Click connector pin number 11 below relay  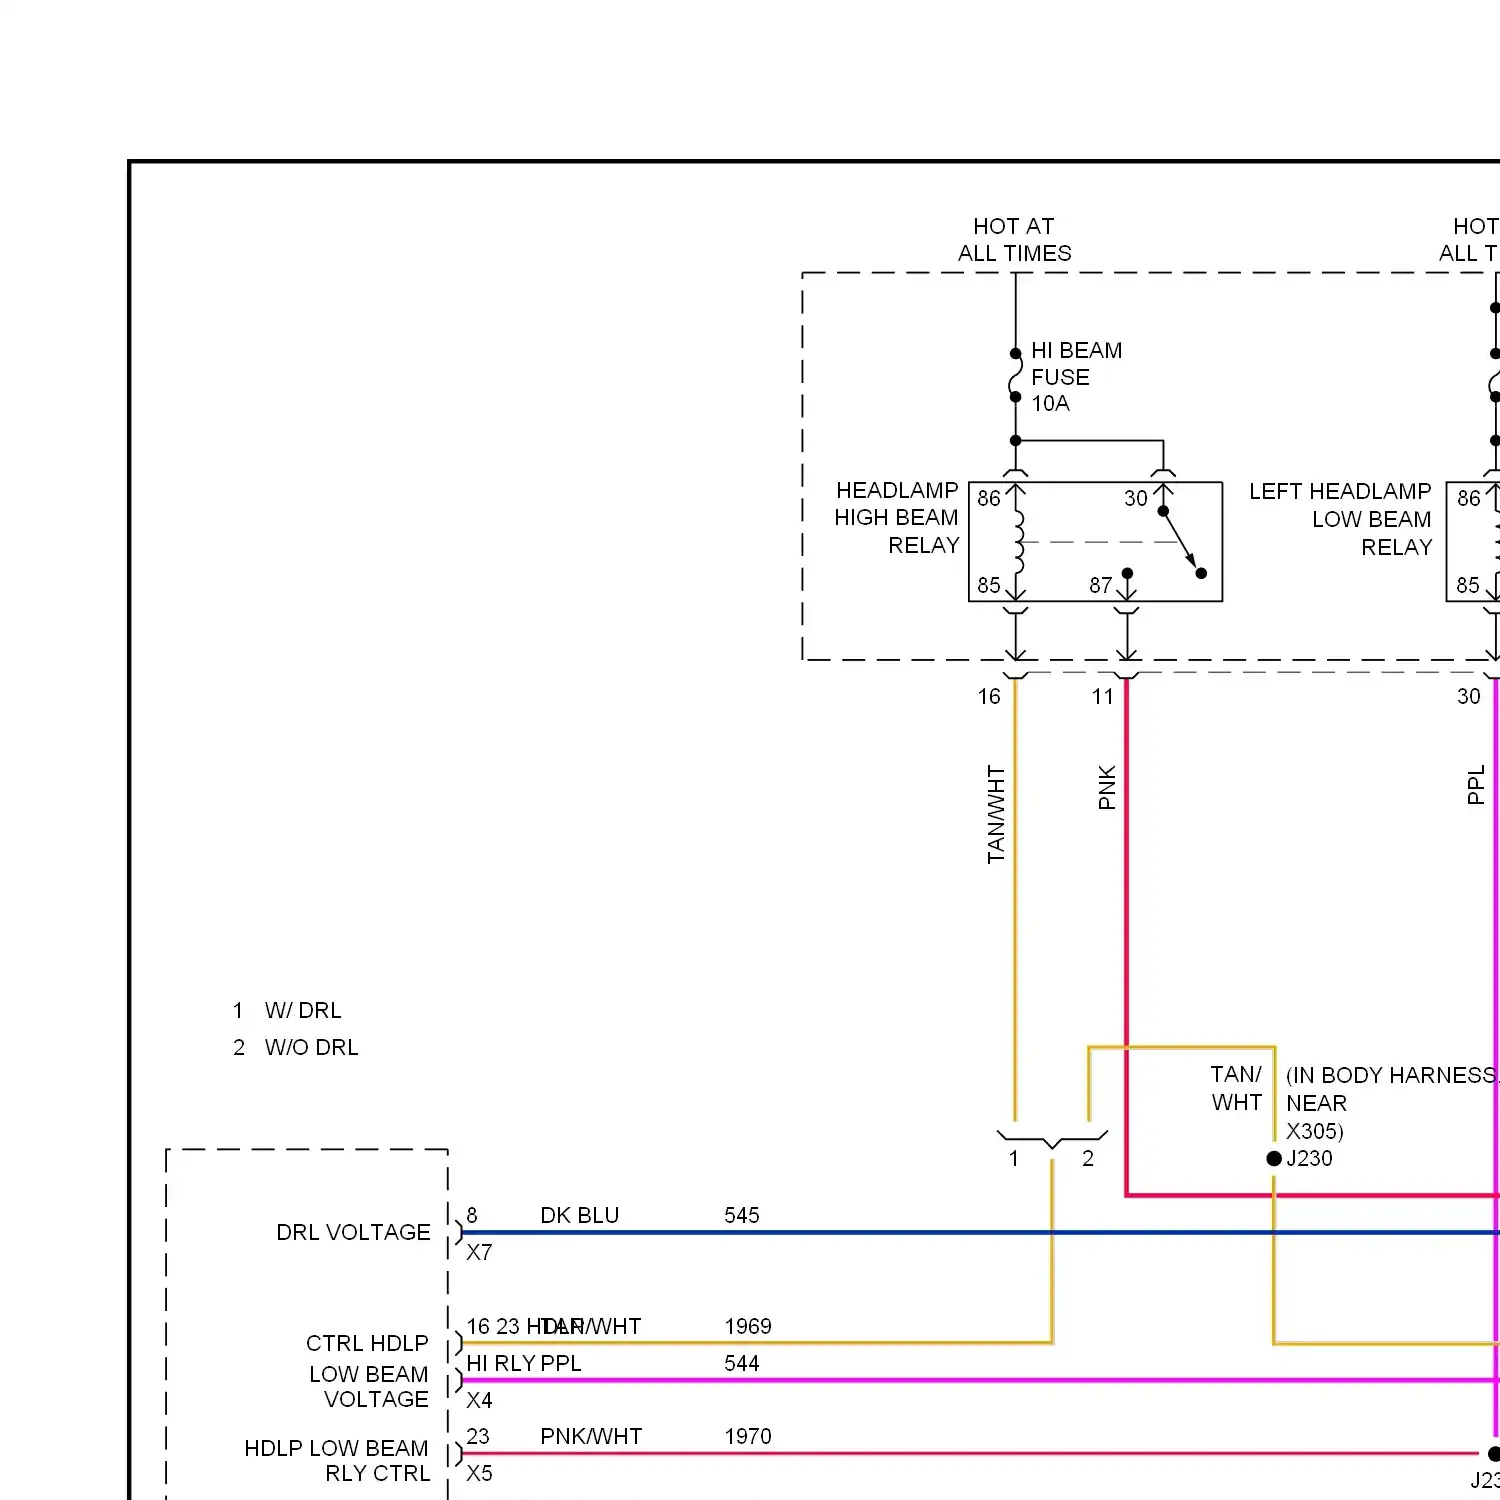click(1102, 696)
